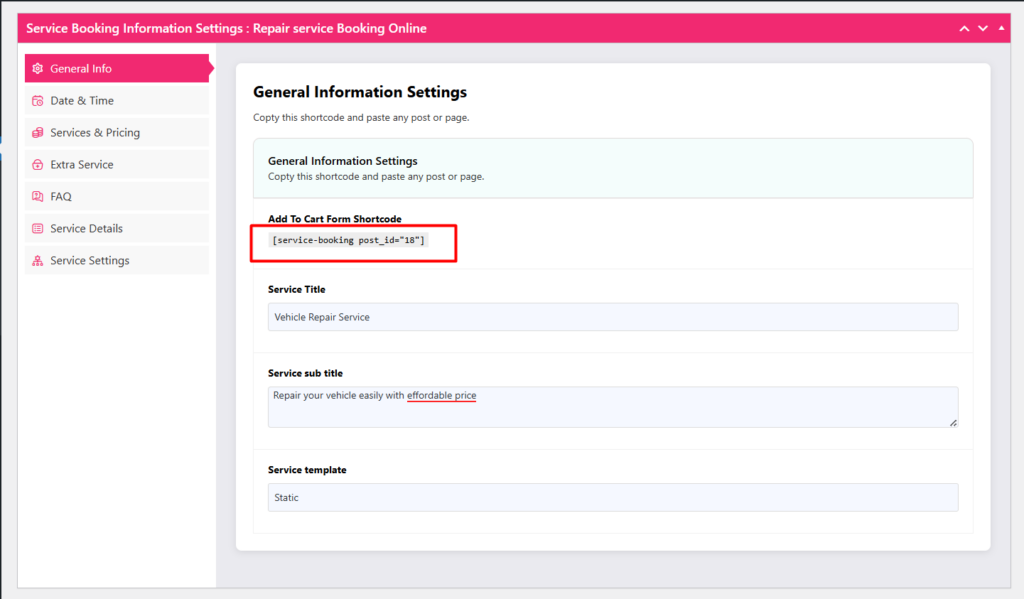Click the 'General Information Settings' main heading
Image resolution: width=1024 pixels, height=599 pixels.
(360, 92)
